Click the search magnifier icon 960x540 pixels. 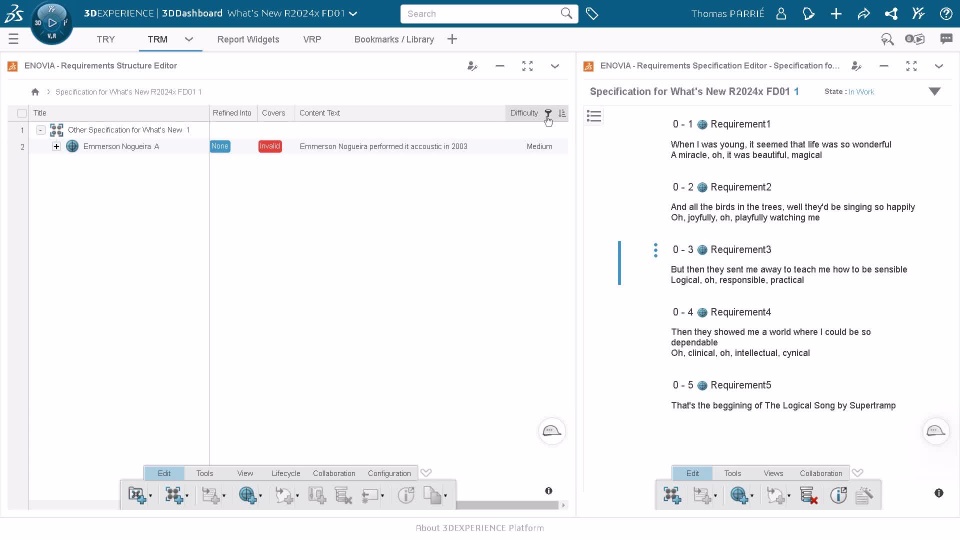pos(566,13)
